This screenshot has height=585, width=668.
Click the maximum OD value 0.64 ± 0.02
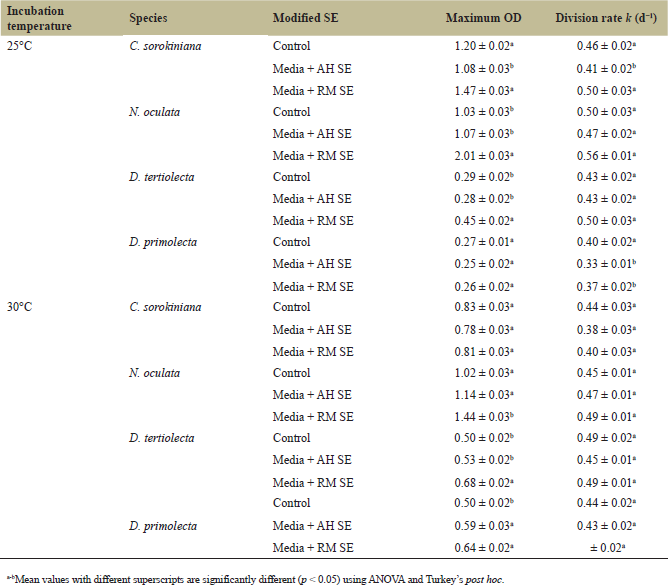(483, 548)
